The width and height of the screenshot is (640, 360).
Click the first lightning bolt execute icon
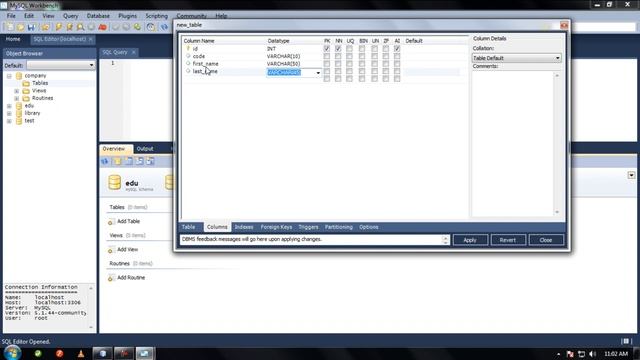59,27
